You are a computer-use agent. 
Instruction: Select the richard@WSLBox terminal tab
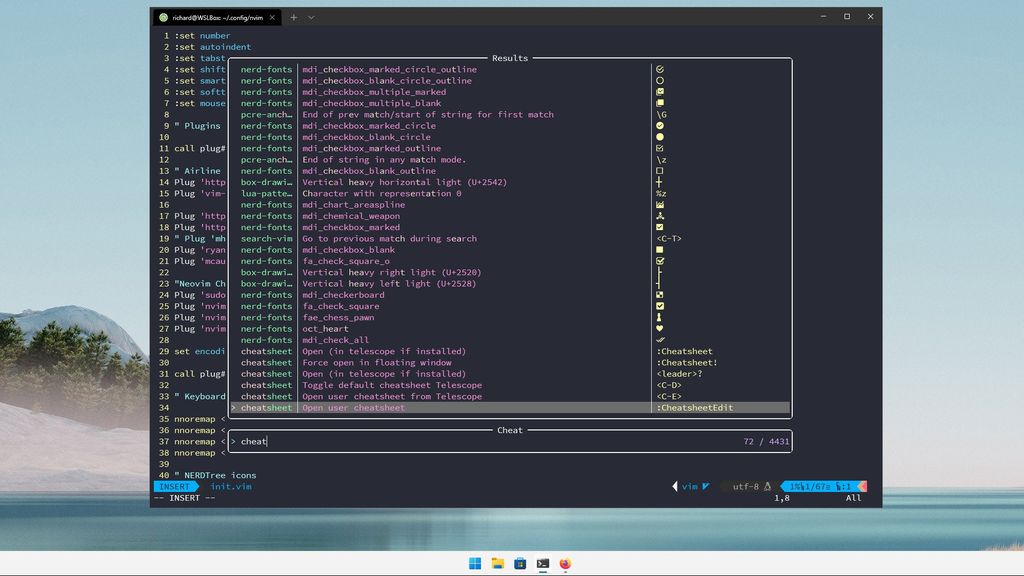coord(210,16)
